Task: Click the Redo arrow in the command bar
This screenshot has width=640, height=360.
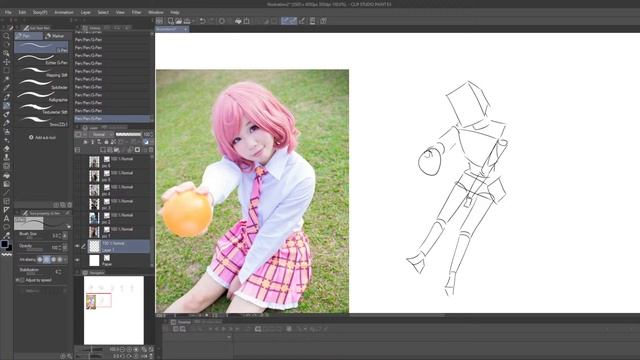Action: pos(211,21)
